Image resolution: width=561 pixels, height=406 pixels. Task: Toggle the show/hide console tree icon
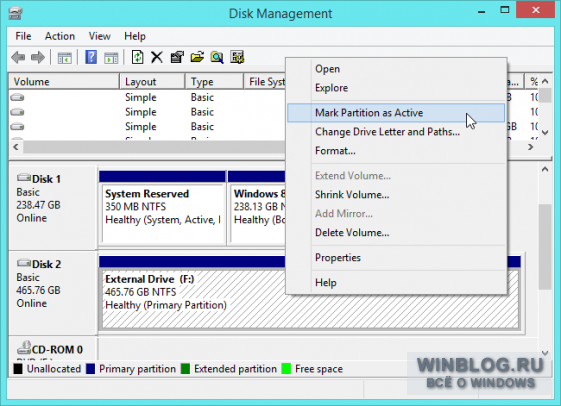64,58
